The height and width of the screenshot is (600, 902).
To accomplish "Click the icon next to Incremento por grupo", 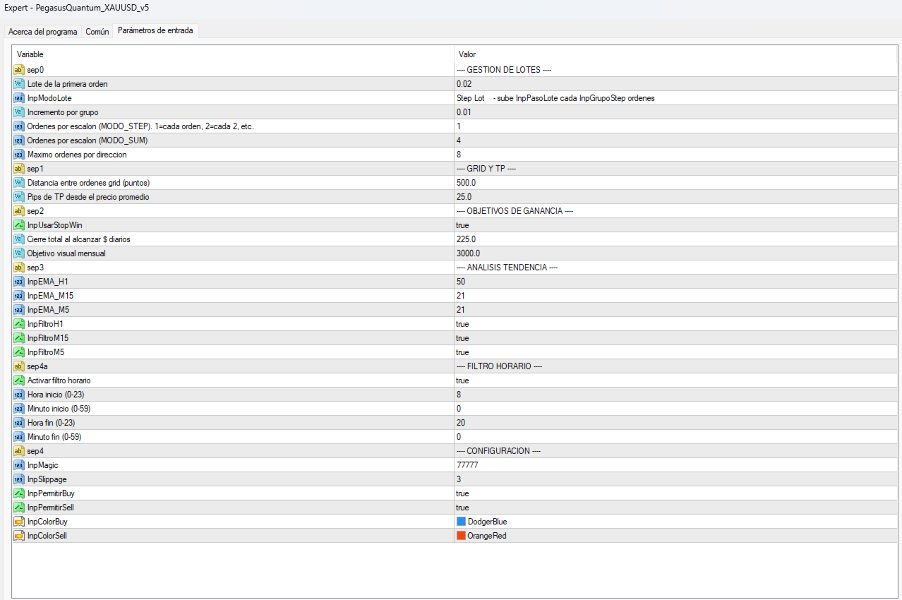I will point(19,112).
